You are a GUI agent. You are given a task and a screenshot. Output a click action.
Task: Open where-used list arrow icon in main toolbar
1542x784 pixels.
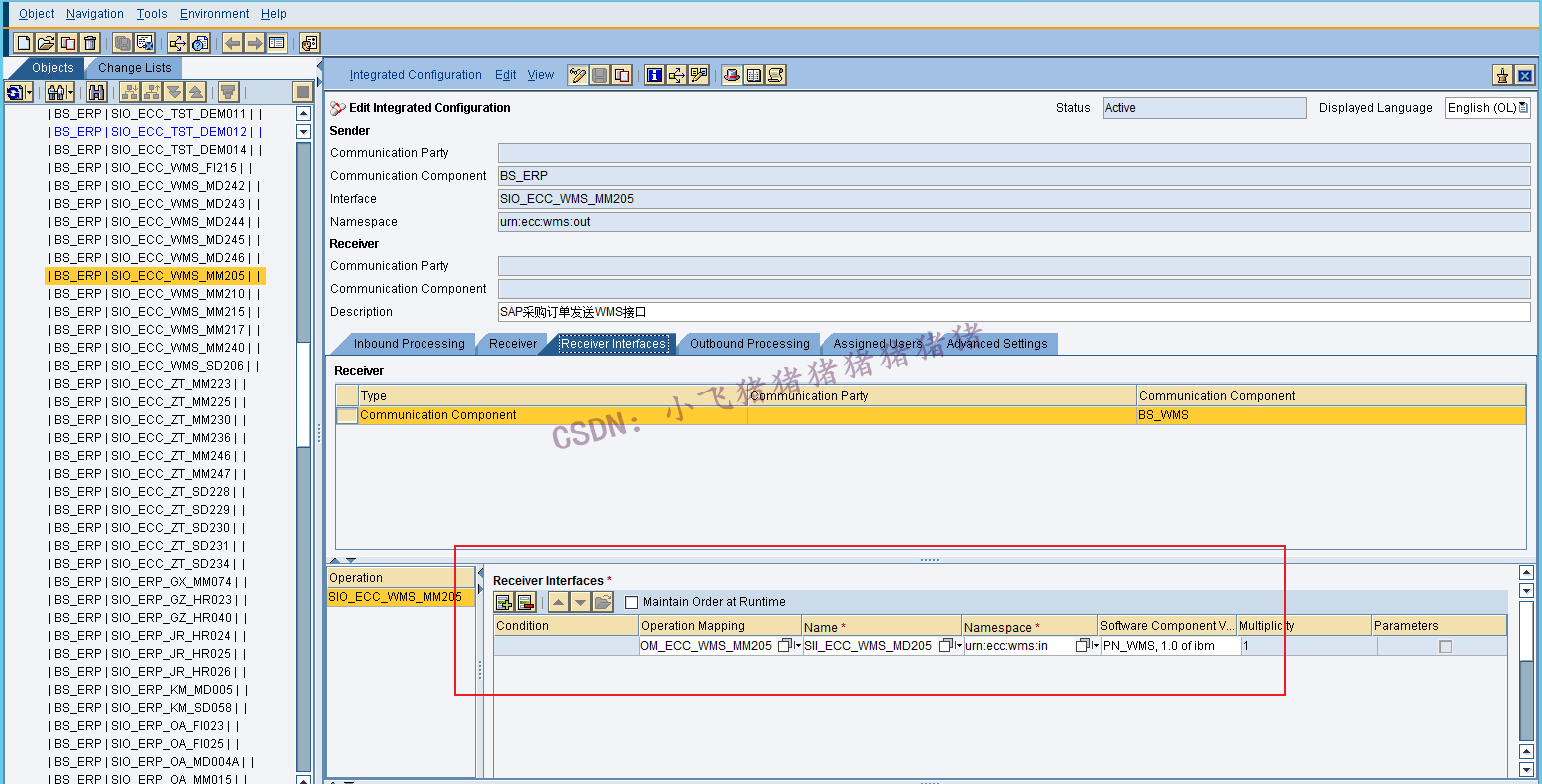pos(178,43)
